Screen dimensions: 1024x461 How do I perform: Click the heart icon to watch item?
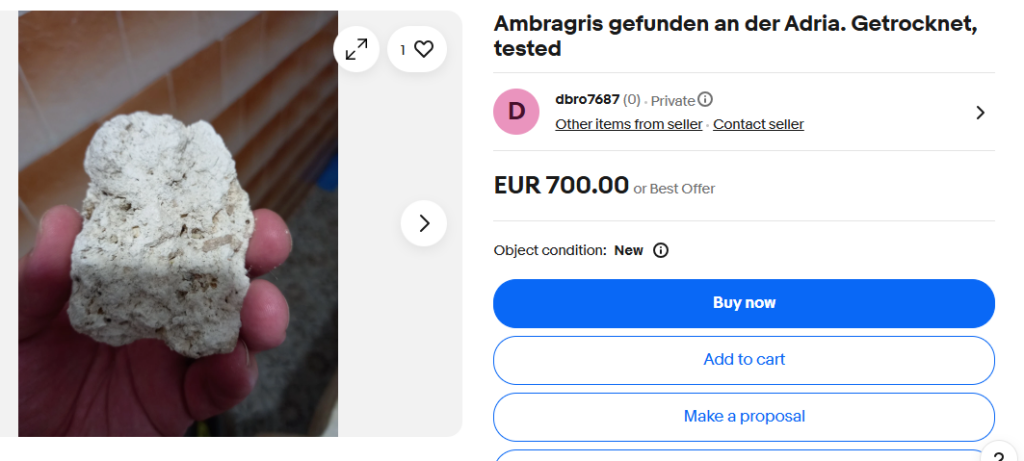click(x=423, y=49)
